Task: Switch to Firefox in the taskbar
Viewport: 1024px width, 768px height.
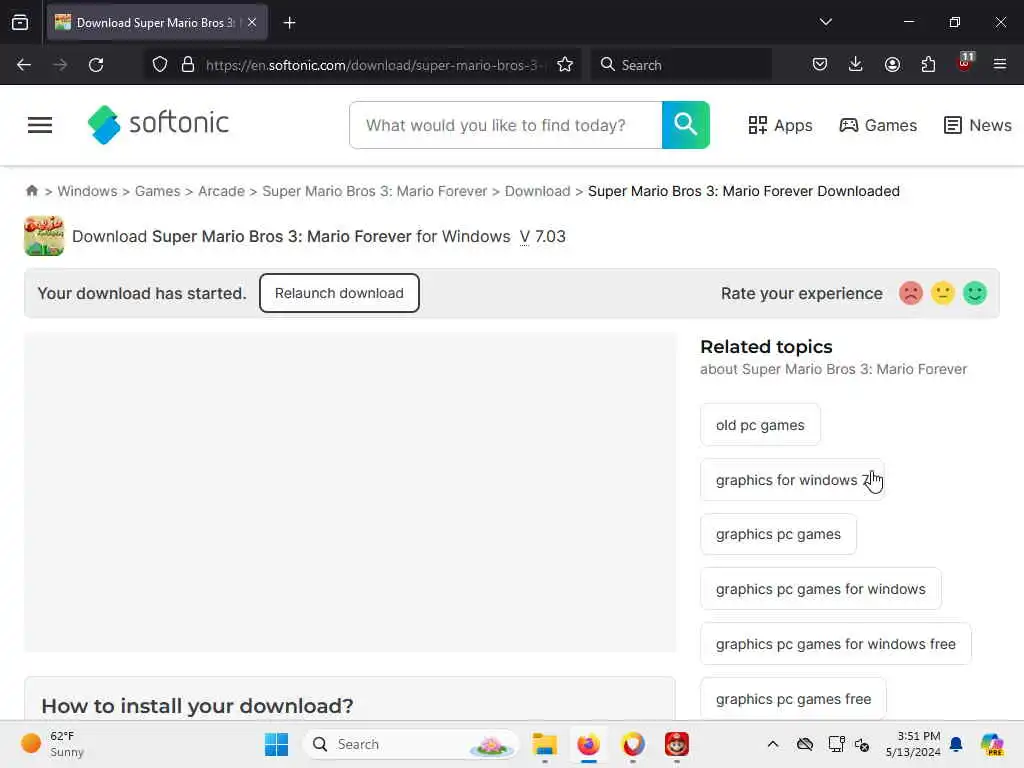Action: [x=588, y=744]
